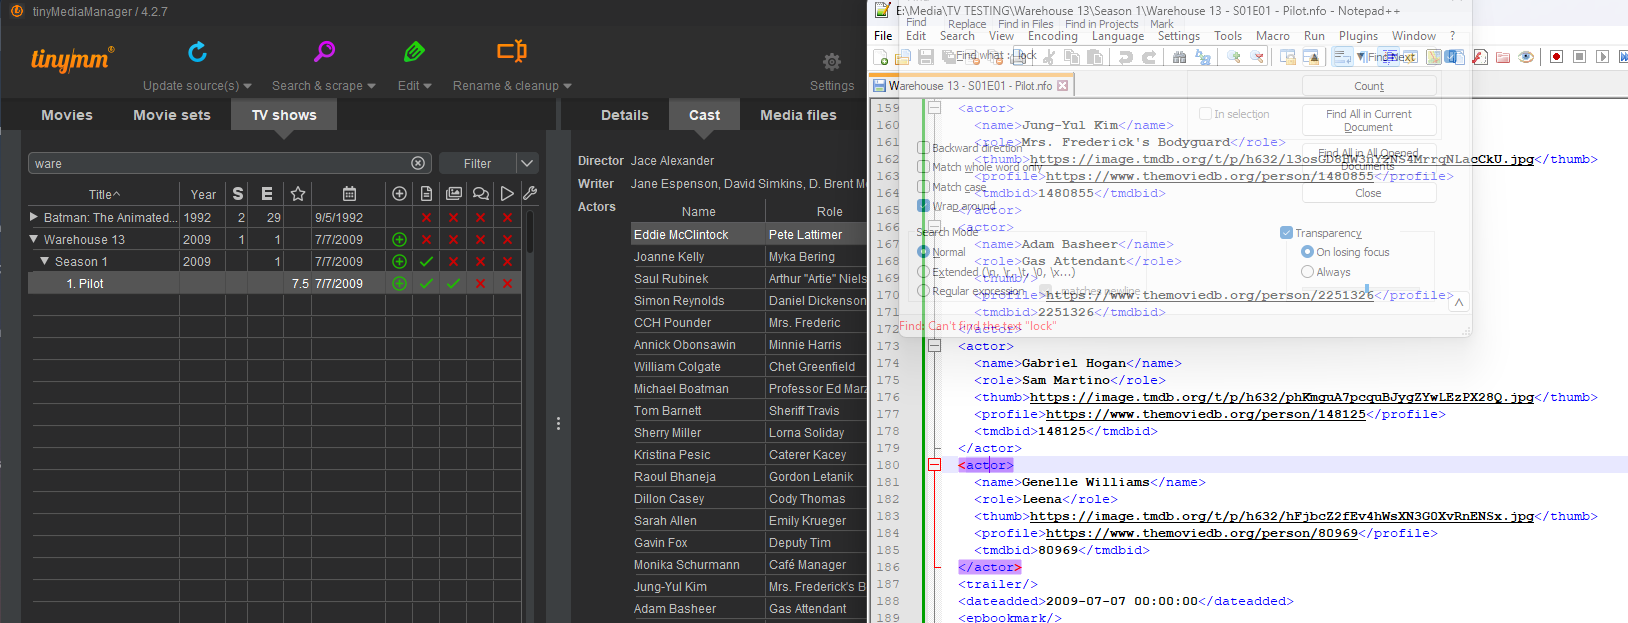Image resolution: width=1628 pixels, height=623 pixels.
Task: Click the green Edit pencil icon
Action: coord(414,52)
